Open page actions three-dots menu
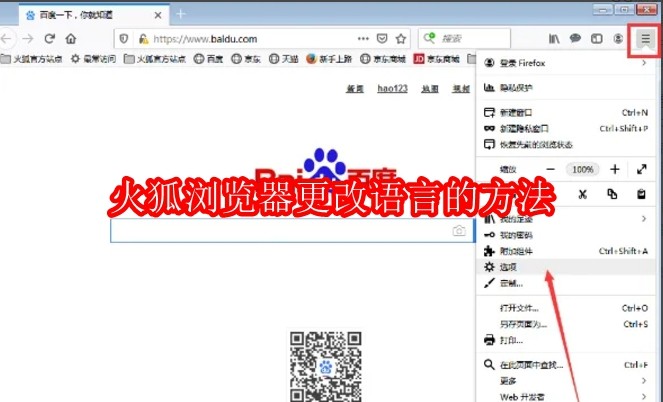 363,39
